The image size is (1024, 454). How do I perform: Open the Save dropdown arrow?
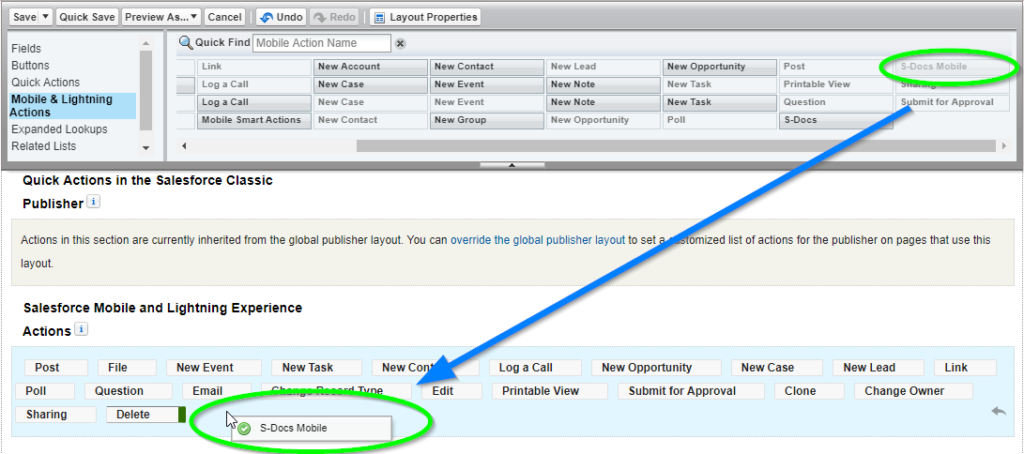coord(46,17)
